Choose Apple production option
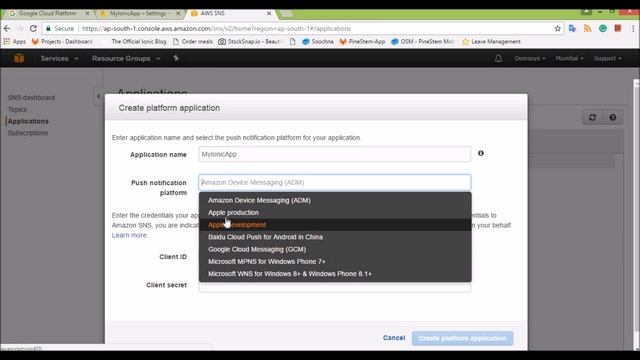This screenshot has height=360, width=640. 335,213
